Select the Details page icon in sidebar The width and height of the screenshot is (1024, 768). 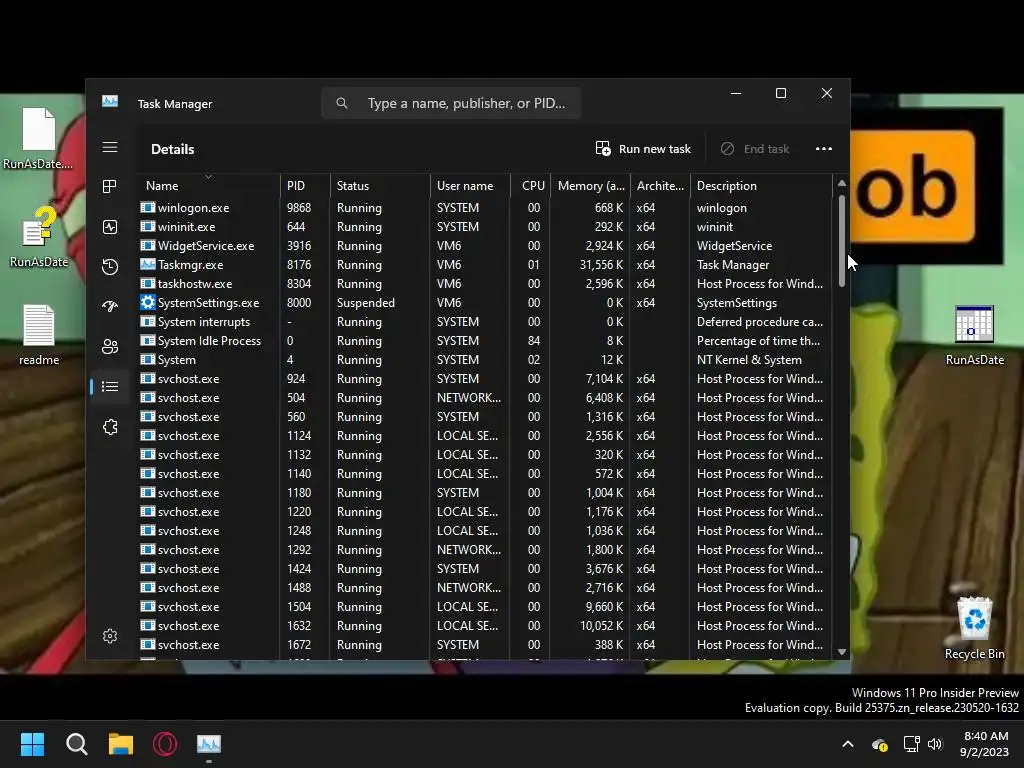tap(110, 387)
